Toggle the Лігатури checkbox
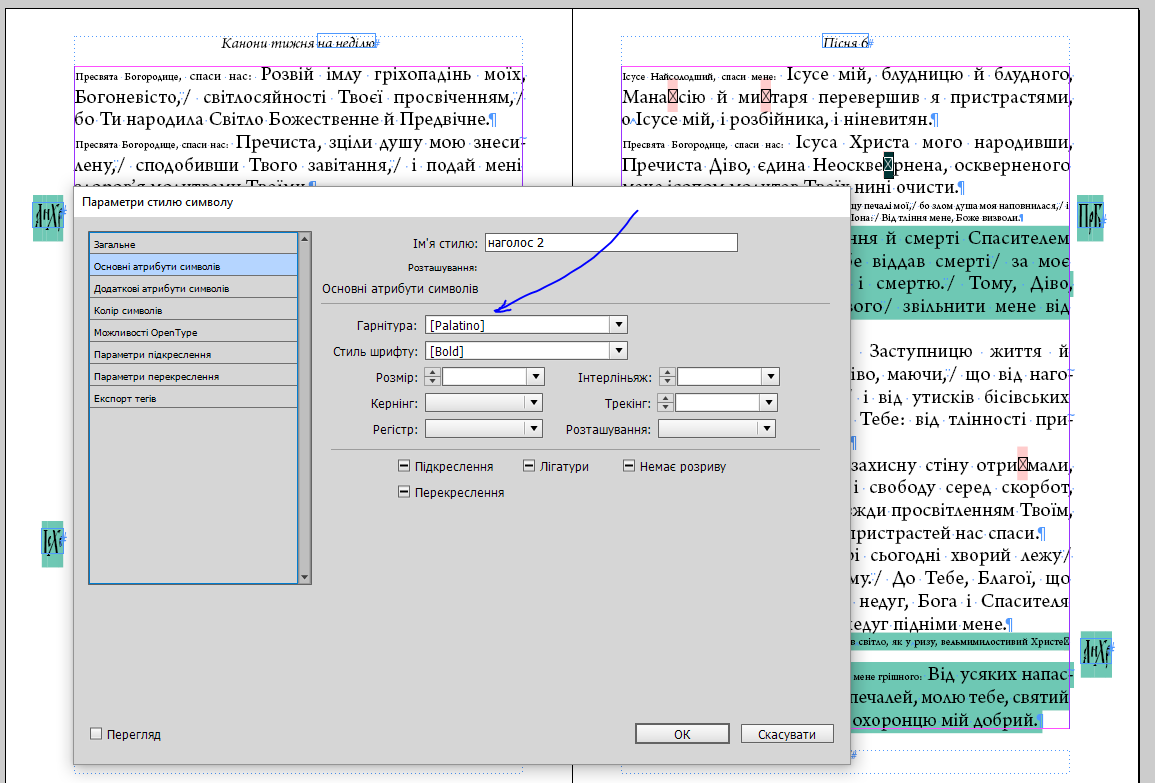This screenshot has height=783, width=1155. (529, 466)
